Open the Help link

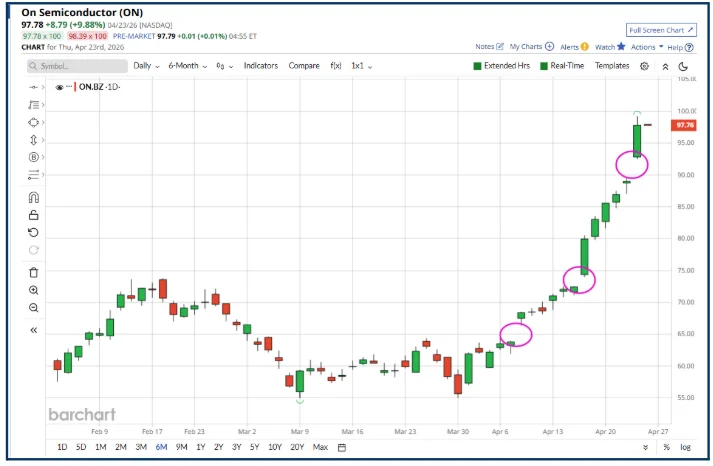[x=680, y=47]
